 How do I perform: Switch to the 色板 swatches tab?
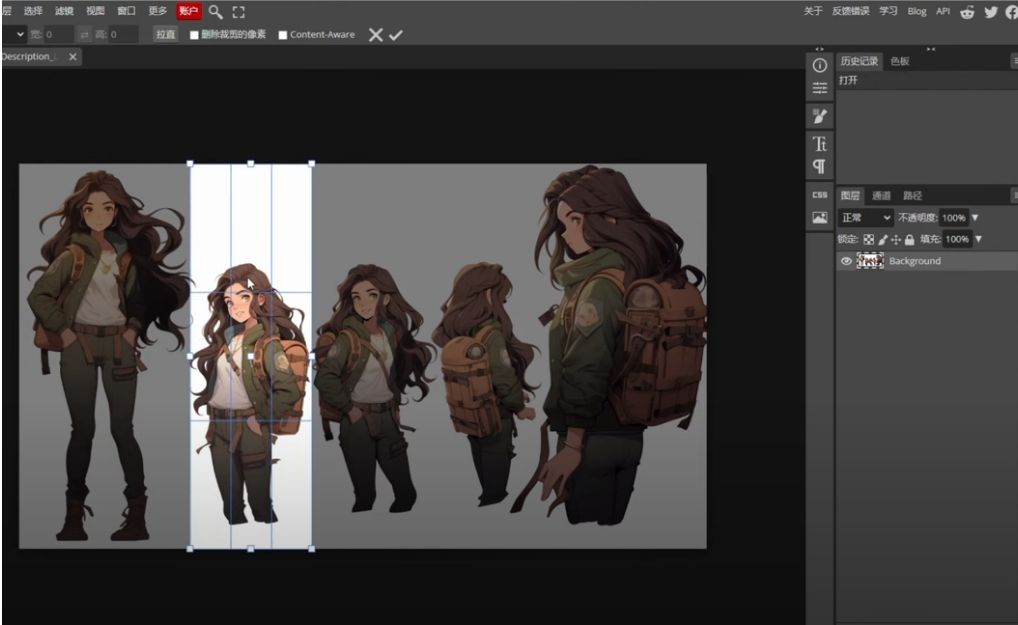[x=900, y=61]
